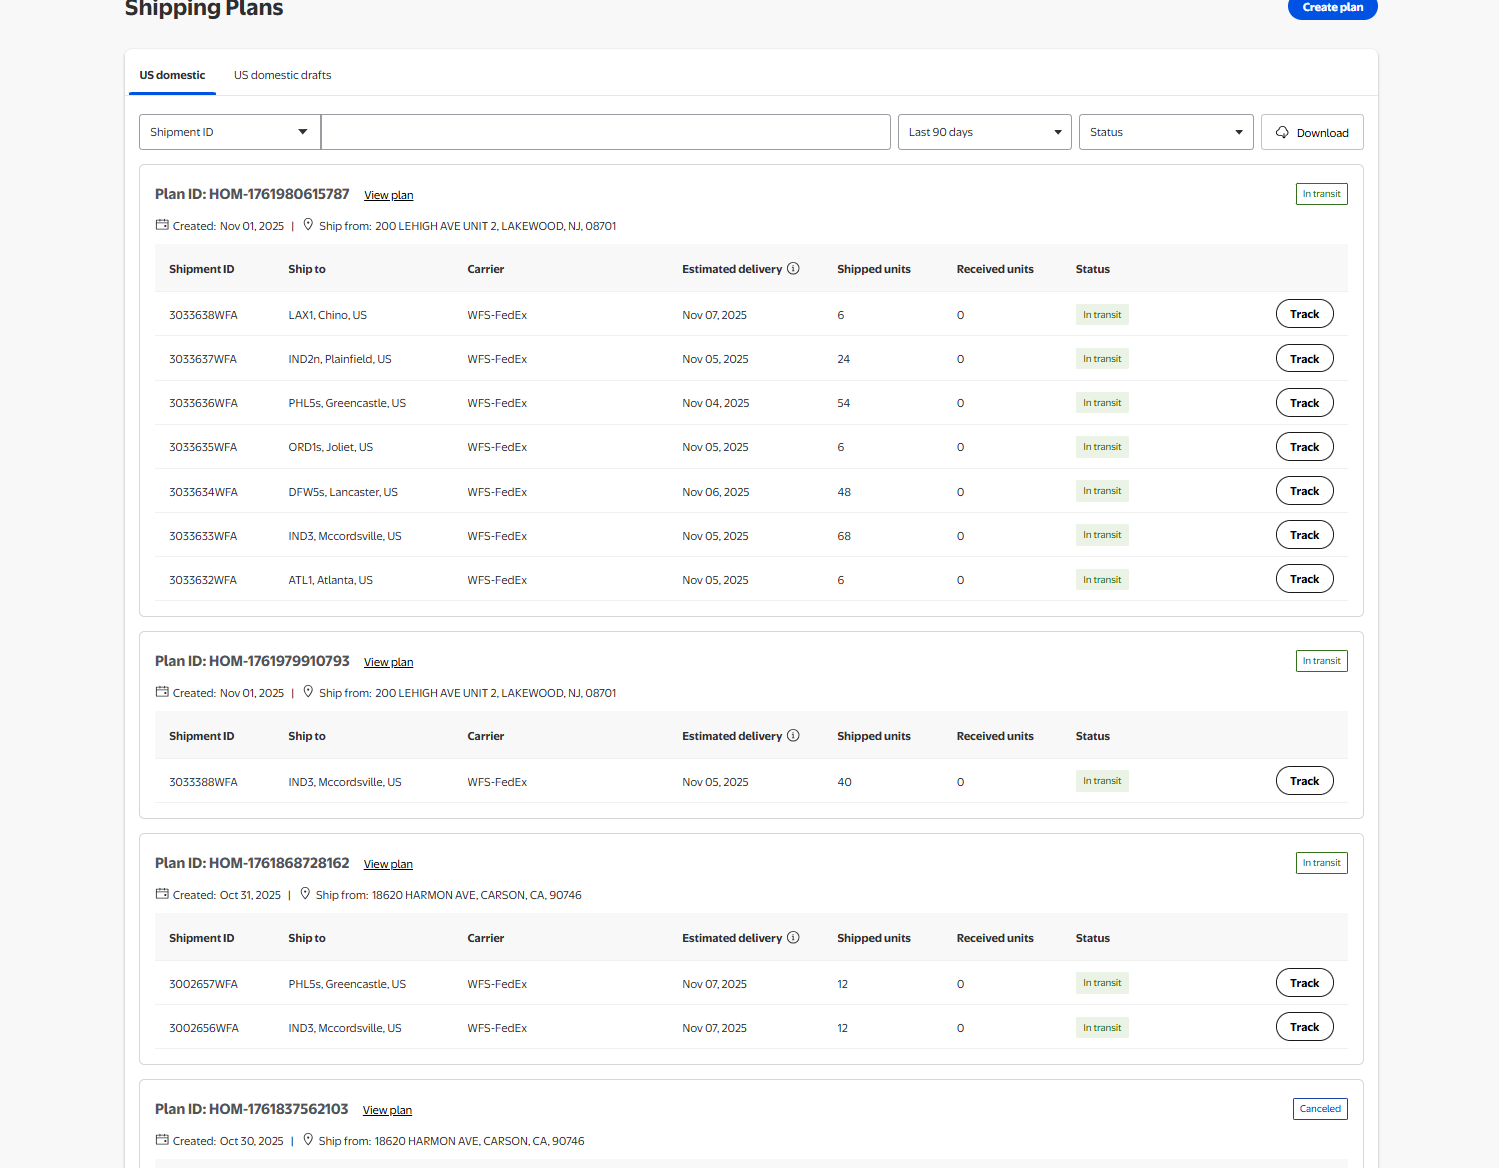
Task: Select shipment ID text 3033638WFA
Action: (x=203, y=315)
